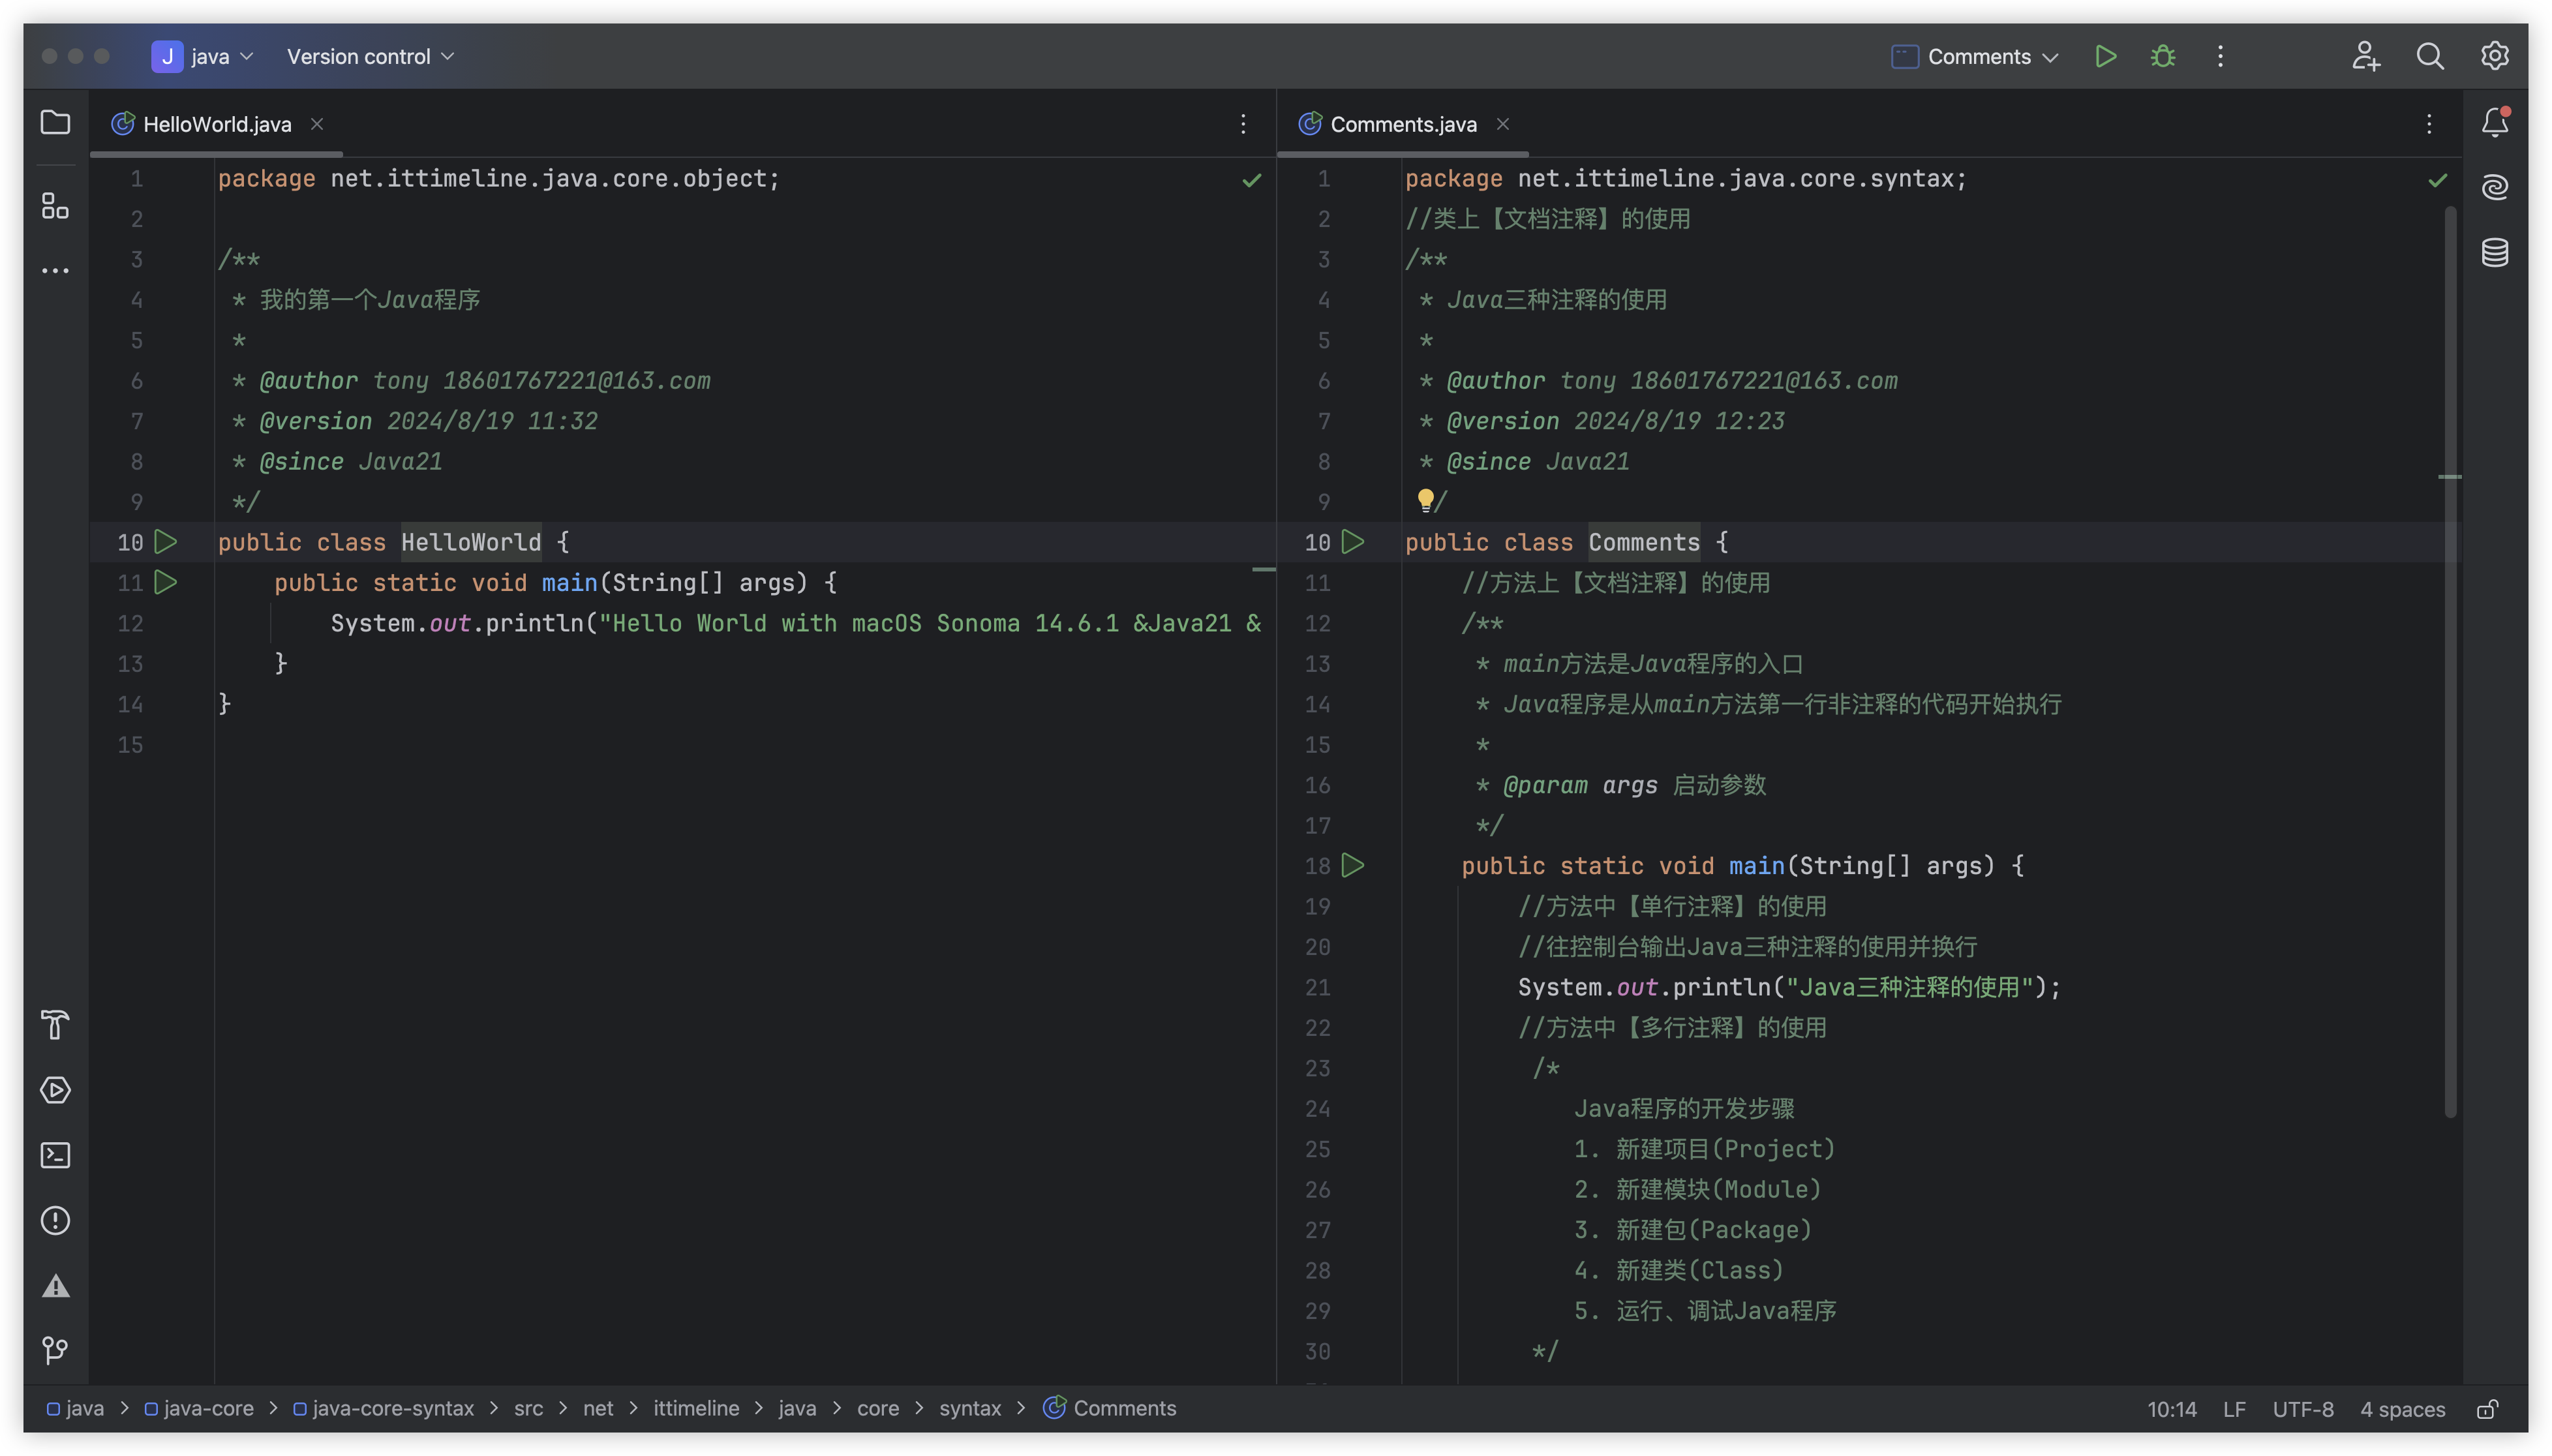
Task: Click the Debug bug icon in toolbar
Action: 2163,57
